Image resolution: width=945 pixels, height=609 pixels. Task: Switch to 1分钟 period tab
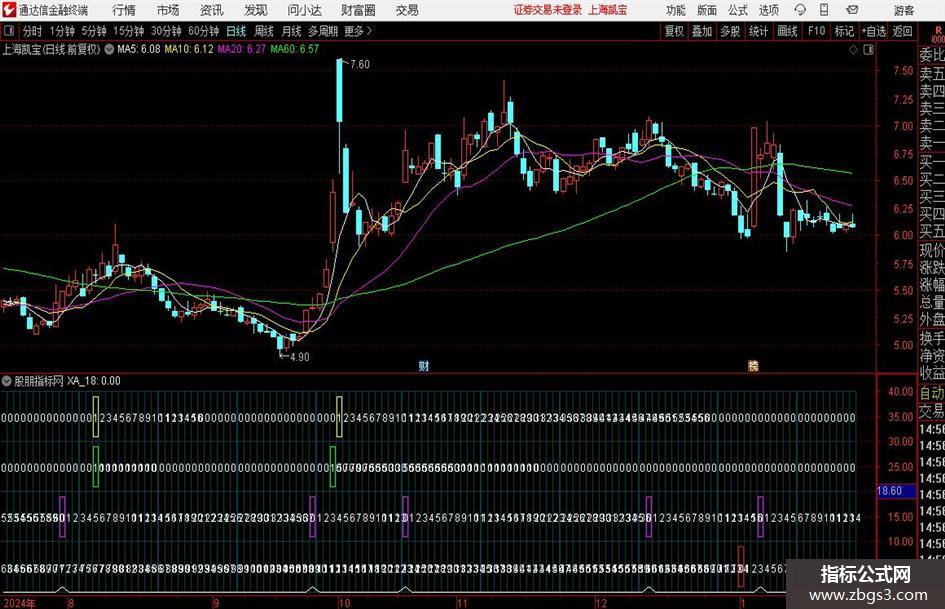click(x=62, y=31)
